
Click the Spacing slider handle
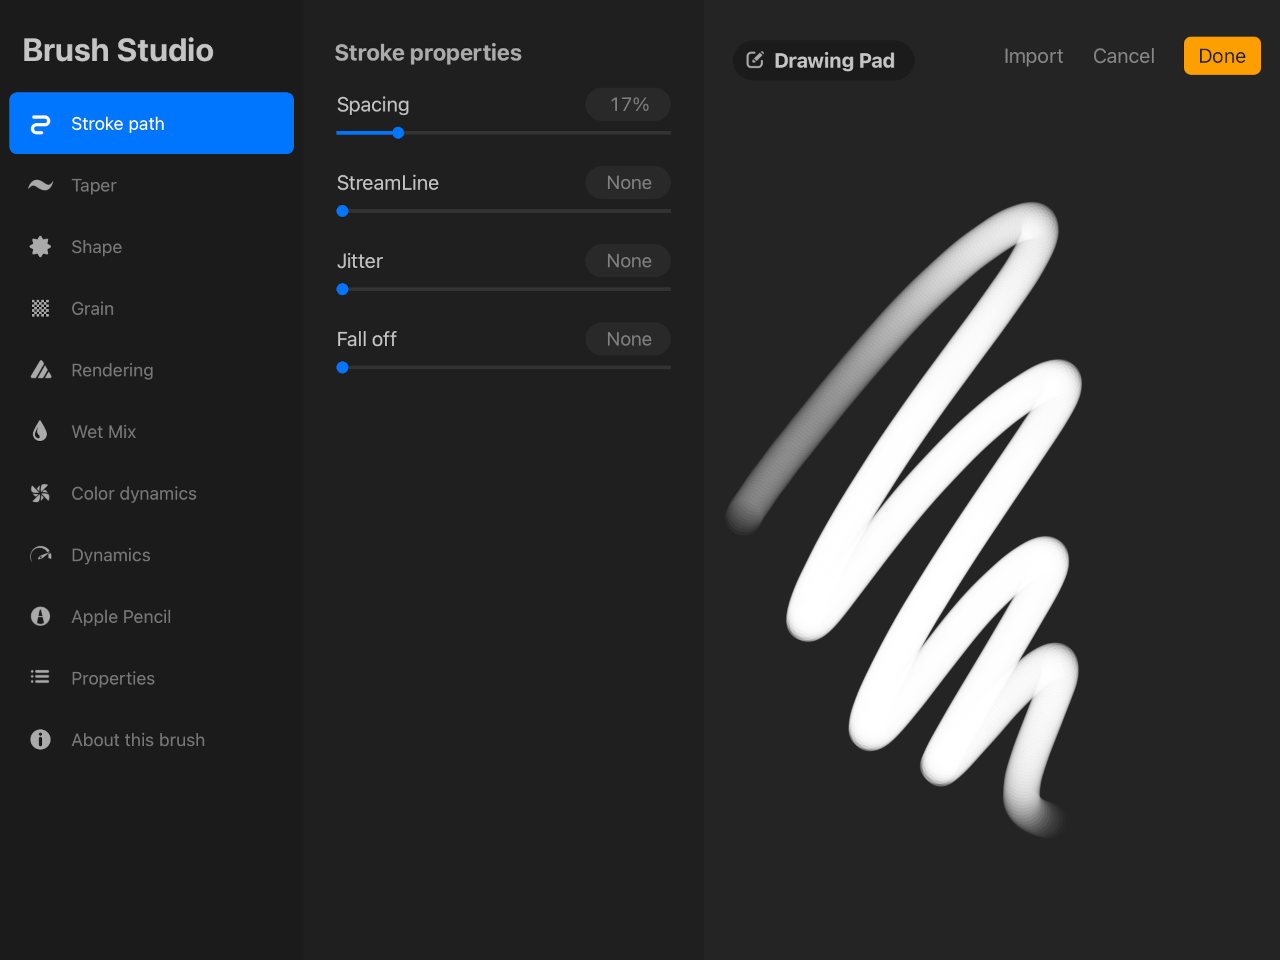coord(398,132)
